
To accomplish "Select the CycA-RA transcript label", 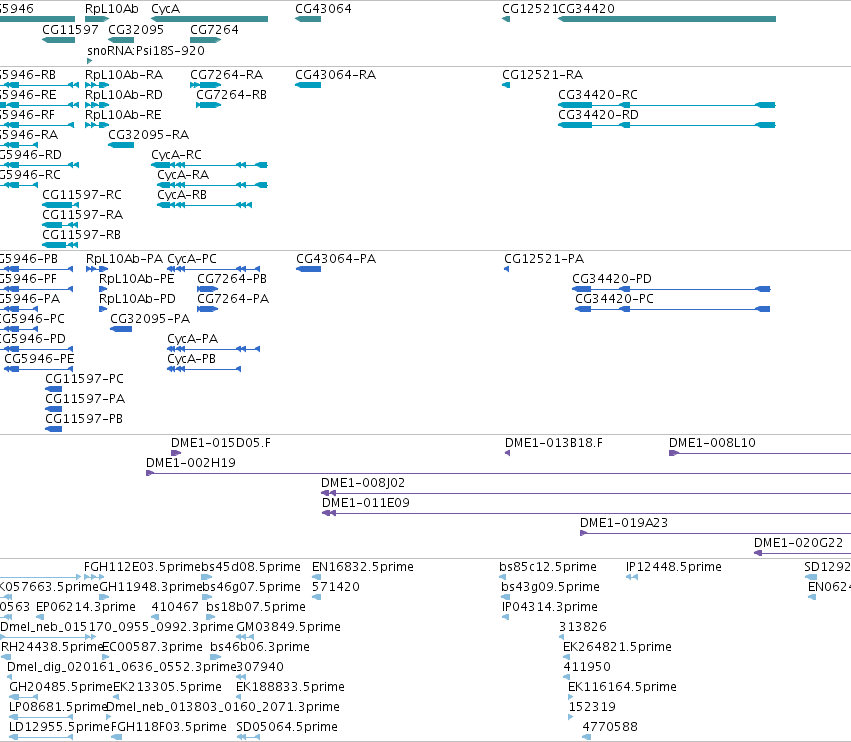I will 183,175.
